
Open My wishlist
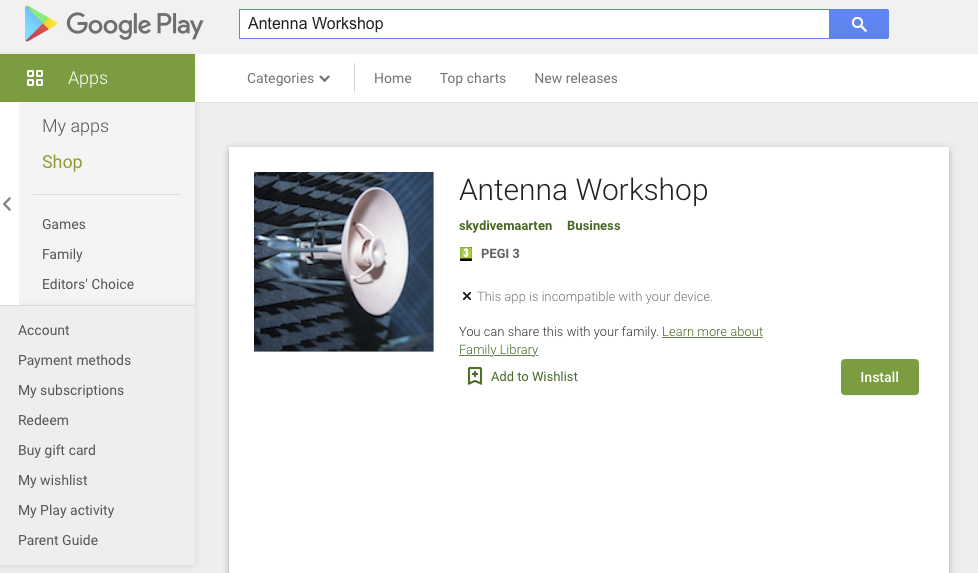point(52,480)
